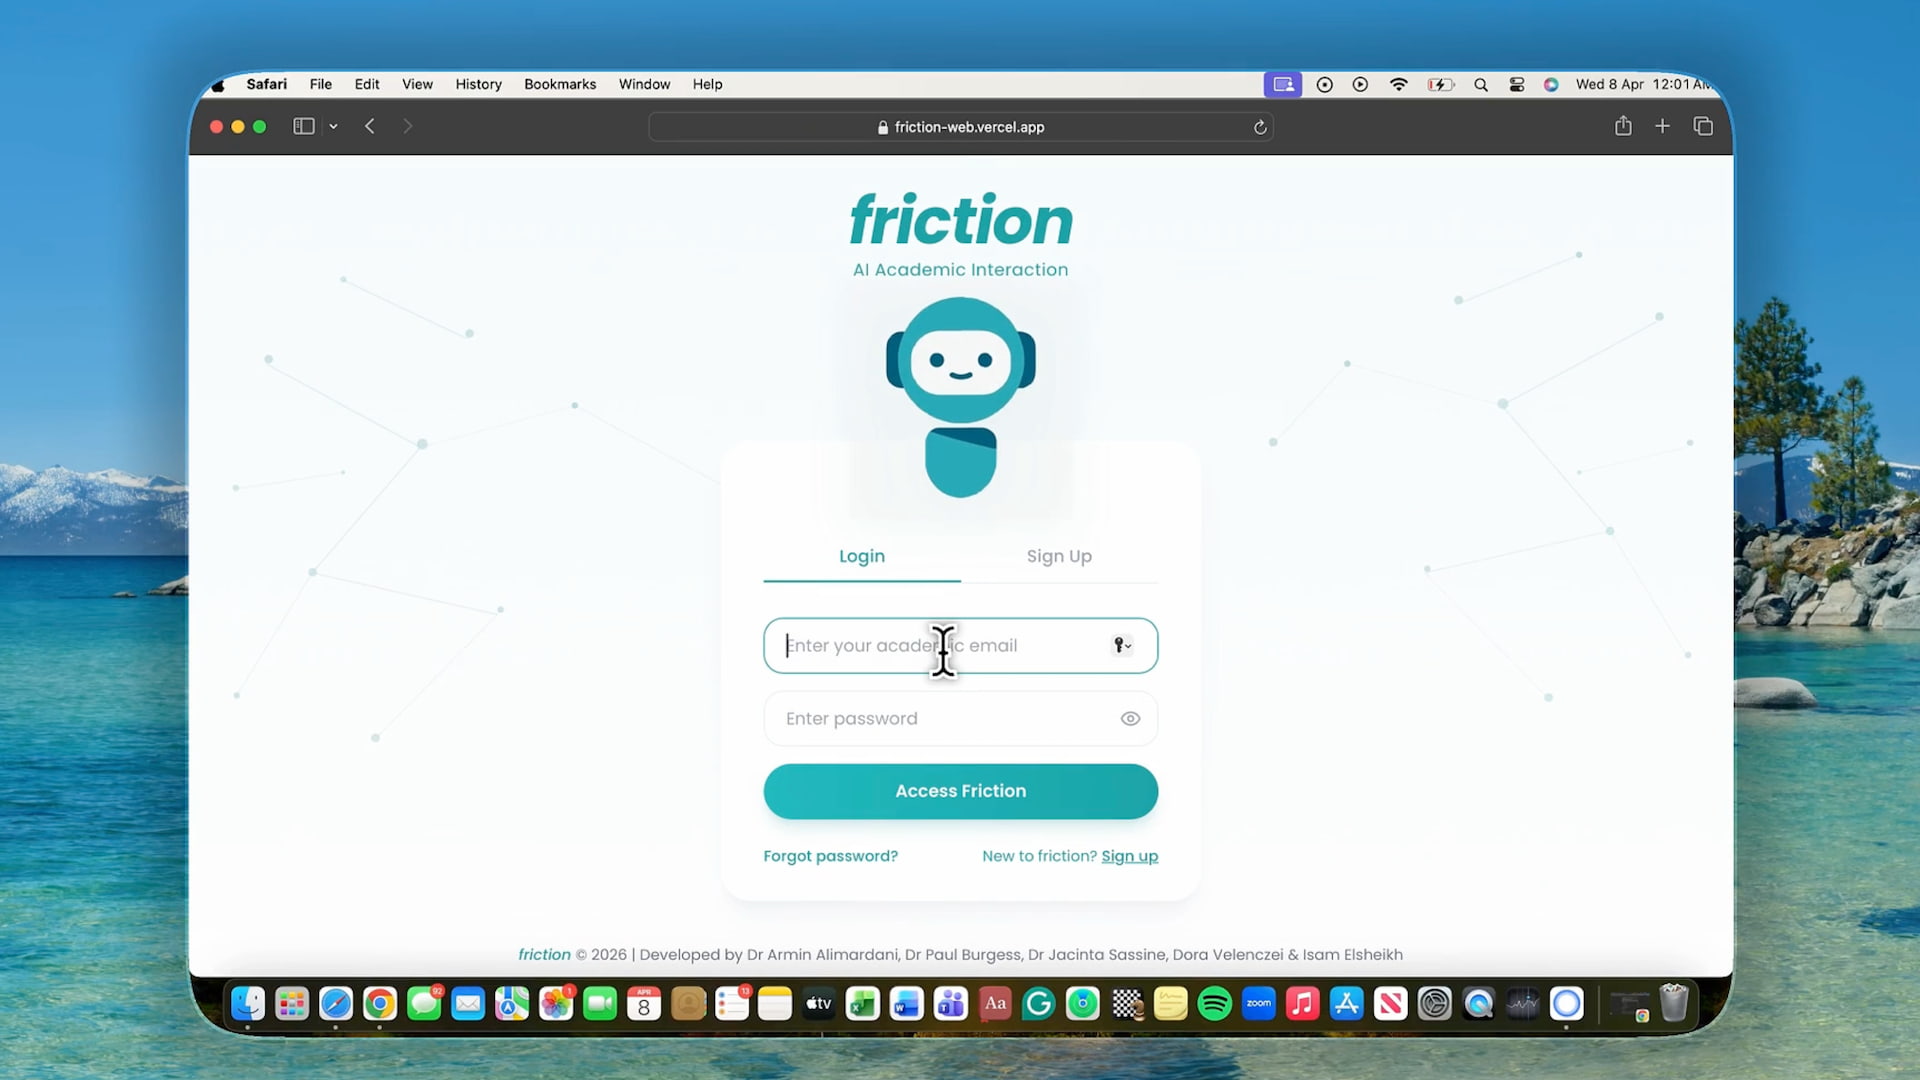This screenshot has width=1920, height=1080.
Task: Launch Microsoft Excel from the Dock
Action: 863,1003
